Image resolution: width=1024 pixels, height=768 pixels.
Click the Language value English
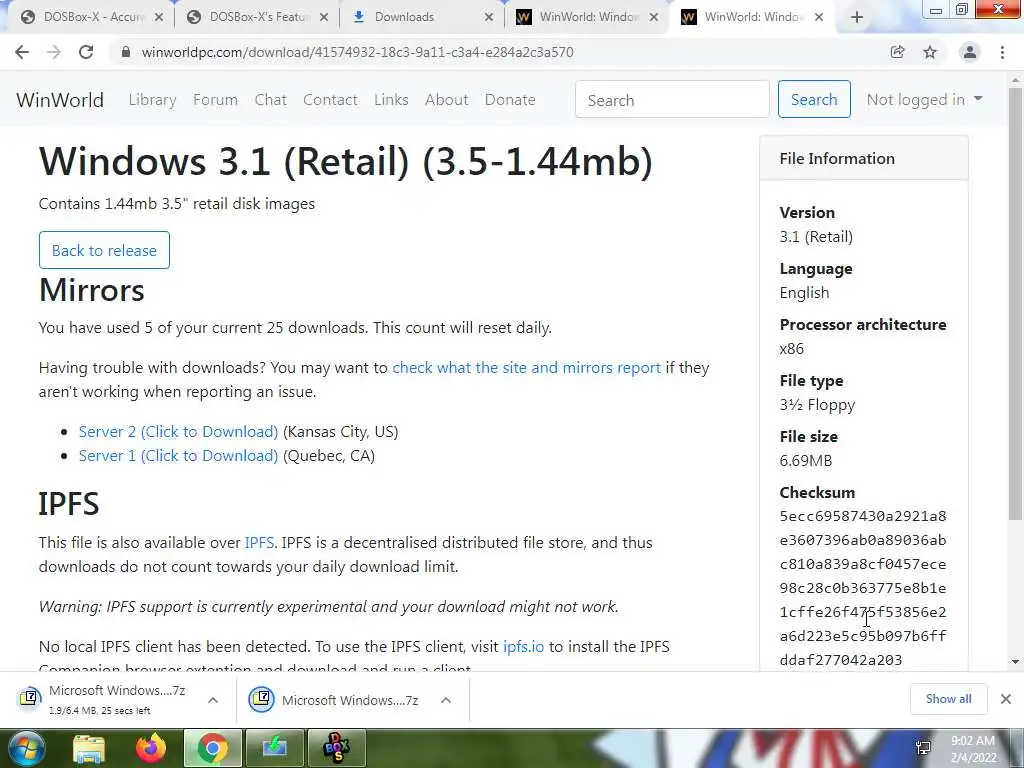coord(804,293)
